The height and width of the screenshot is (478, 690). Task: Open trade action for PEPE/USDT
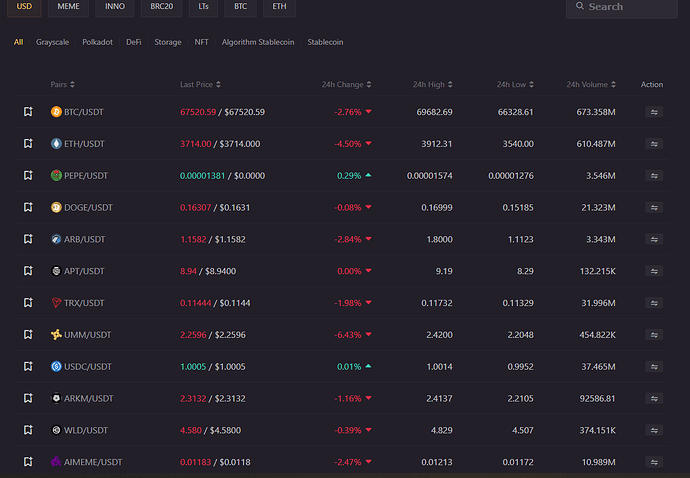click(x=654, y=176)
